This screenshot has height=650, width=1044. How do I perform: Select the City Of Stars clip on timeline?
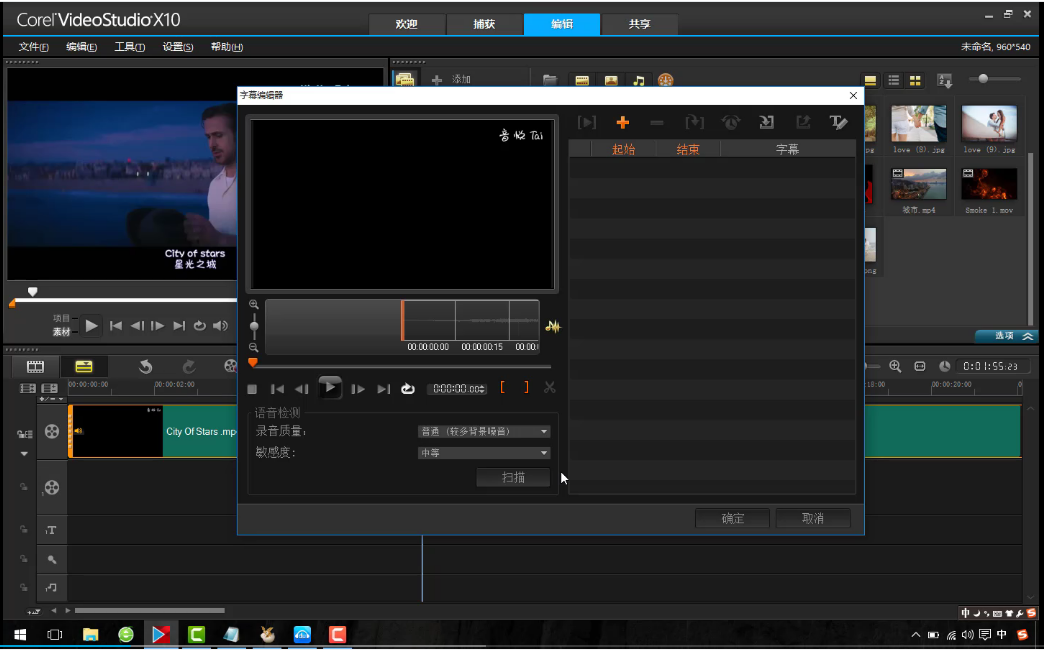click(x=154, y=432)
